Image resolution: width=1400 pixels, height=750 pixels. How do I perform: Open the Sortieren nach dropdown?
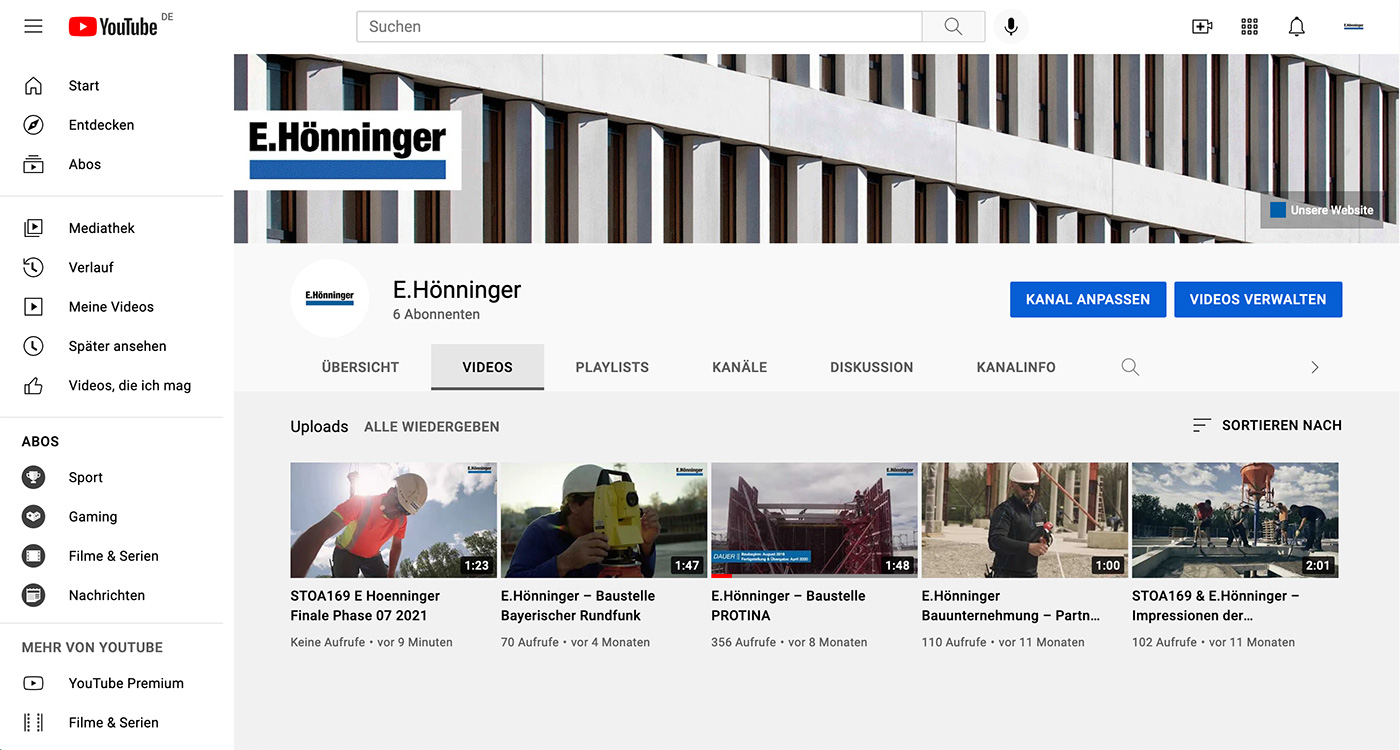[1267, 425]
